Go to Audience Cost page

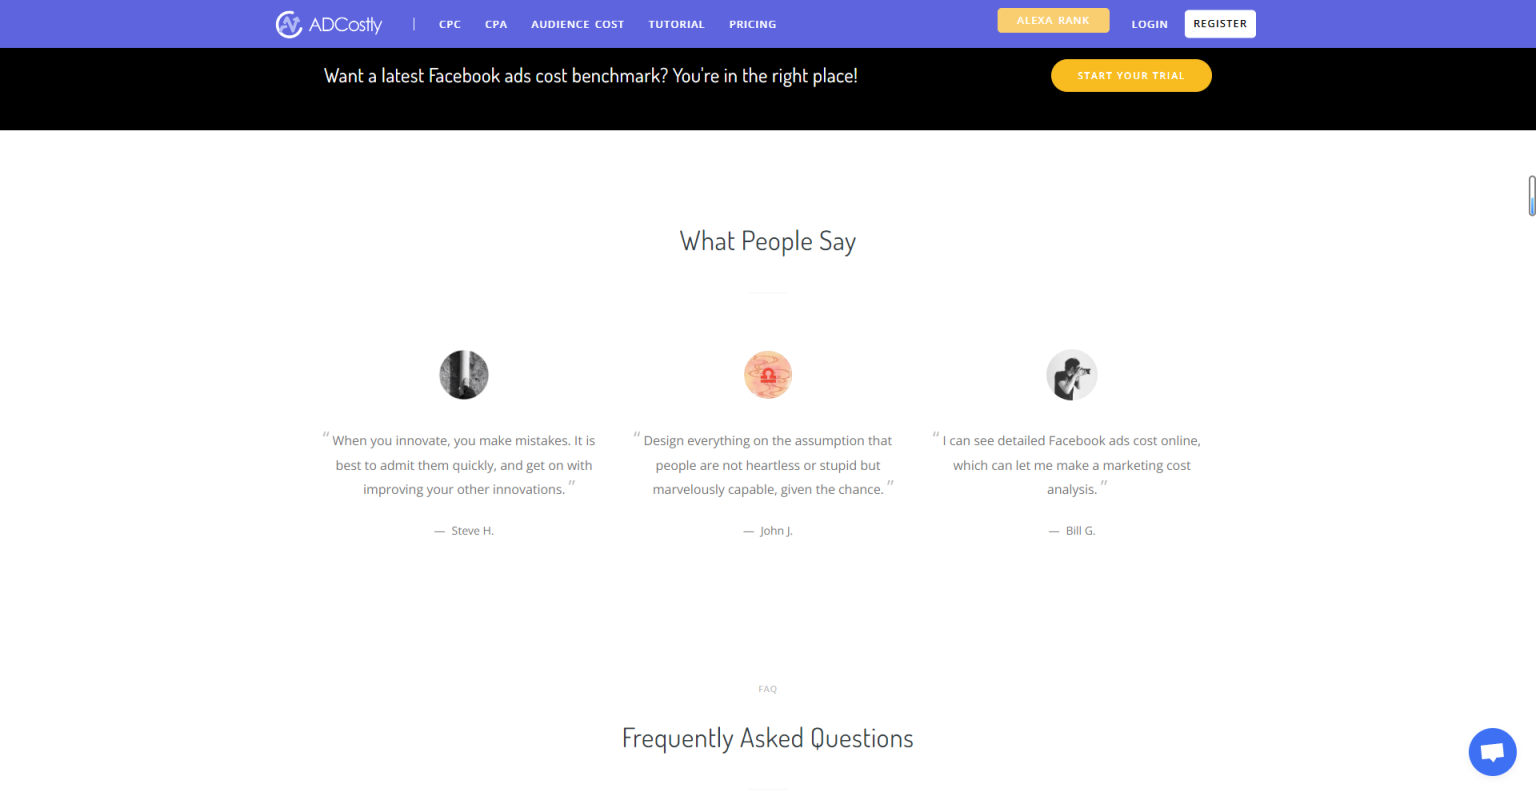click(x=577, y=24)
